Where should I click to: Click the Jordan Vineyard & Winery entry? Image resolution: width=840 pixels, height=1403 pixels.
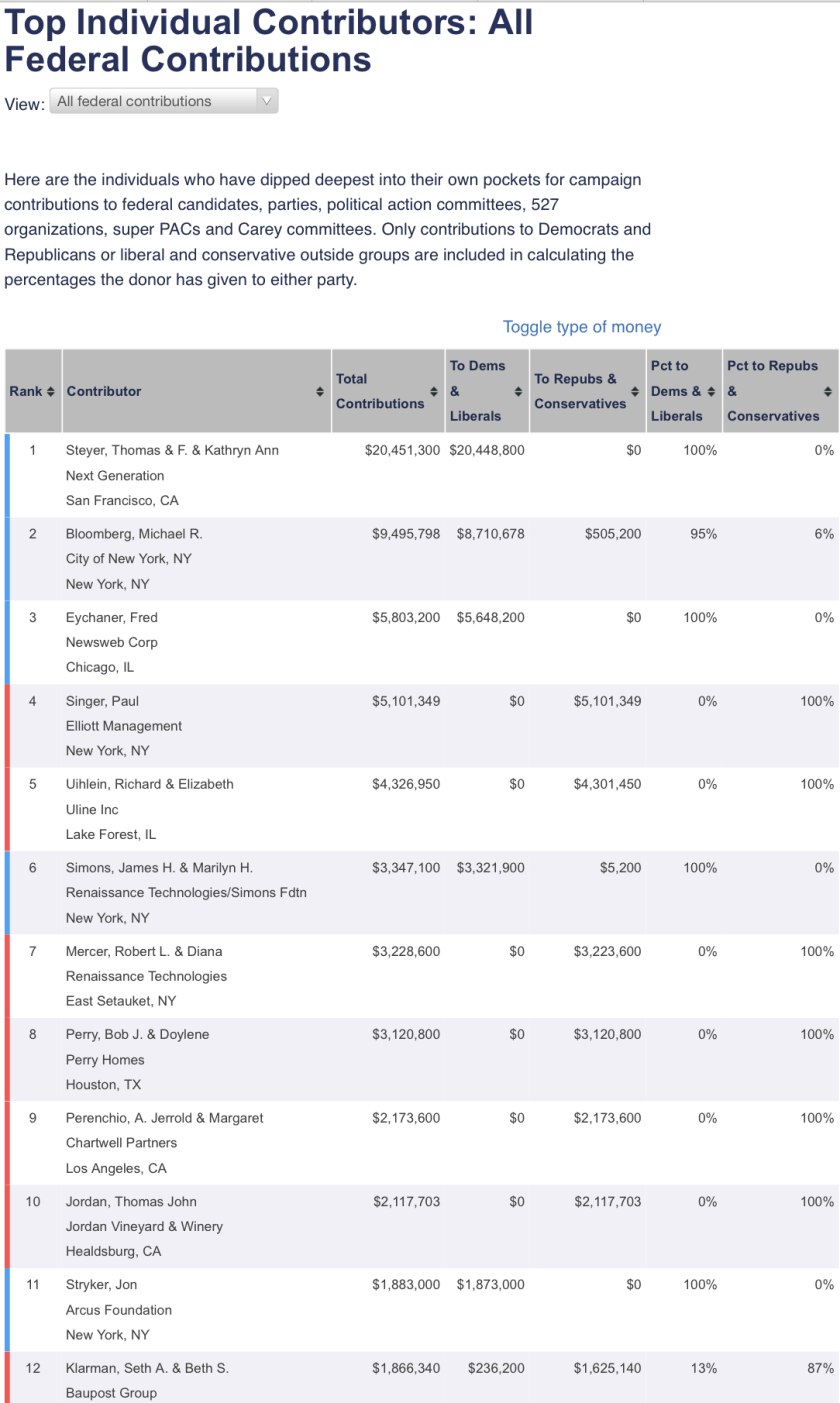(x=144, y=1226)
